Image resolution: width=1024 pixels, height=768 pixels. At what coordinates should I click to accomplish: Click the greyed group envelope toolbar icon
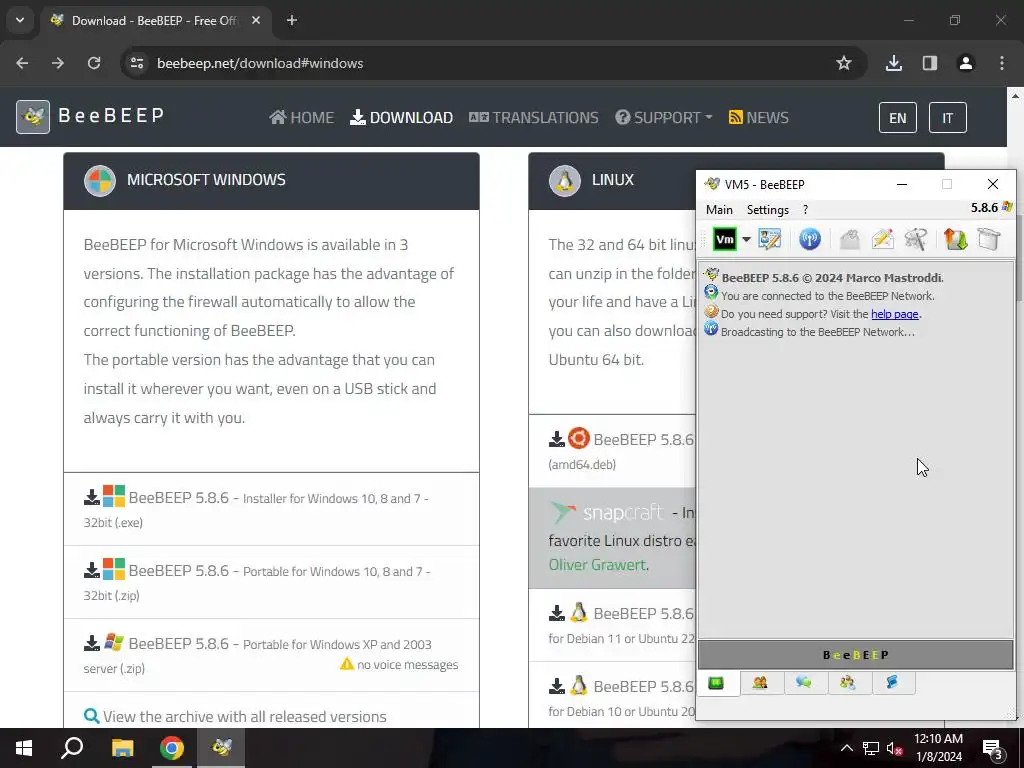tap(850, 240)
